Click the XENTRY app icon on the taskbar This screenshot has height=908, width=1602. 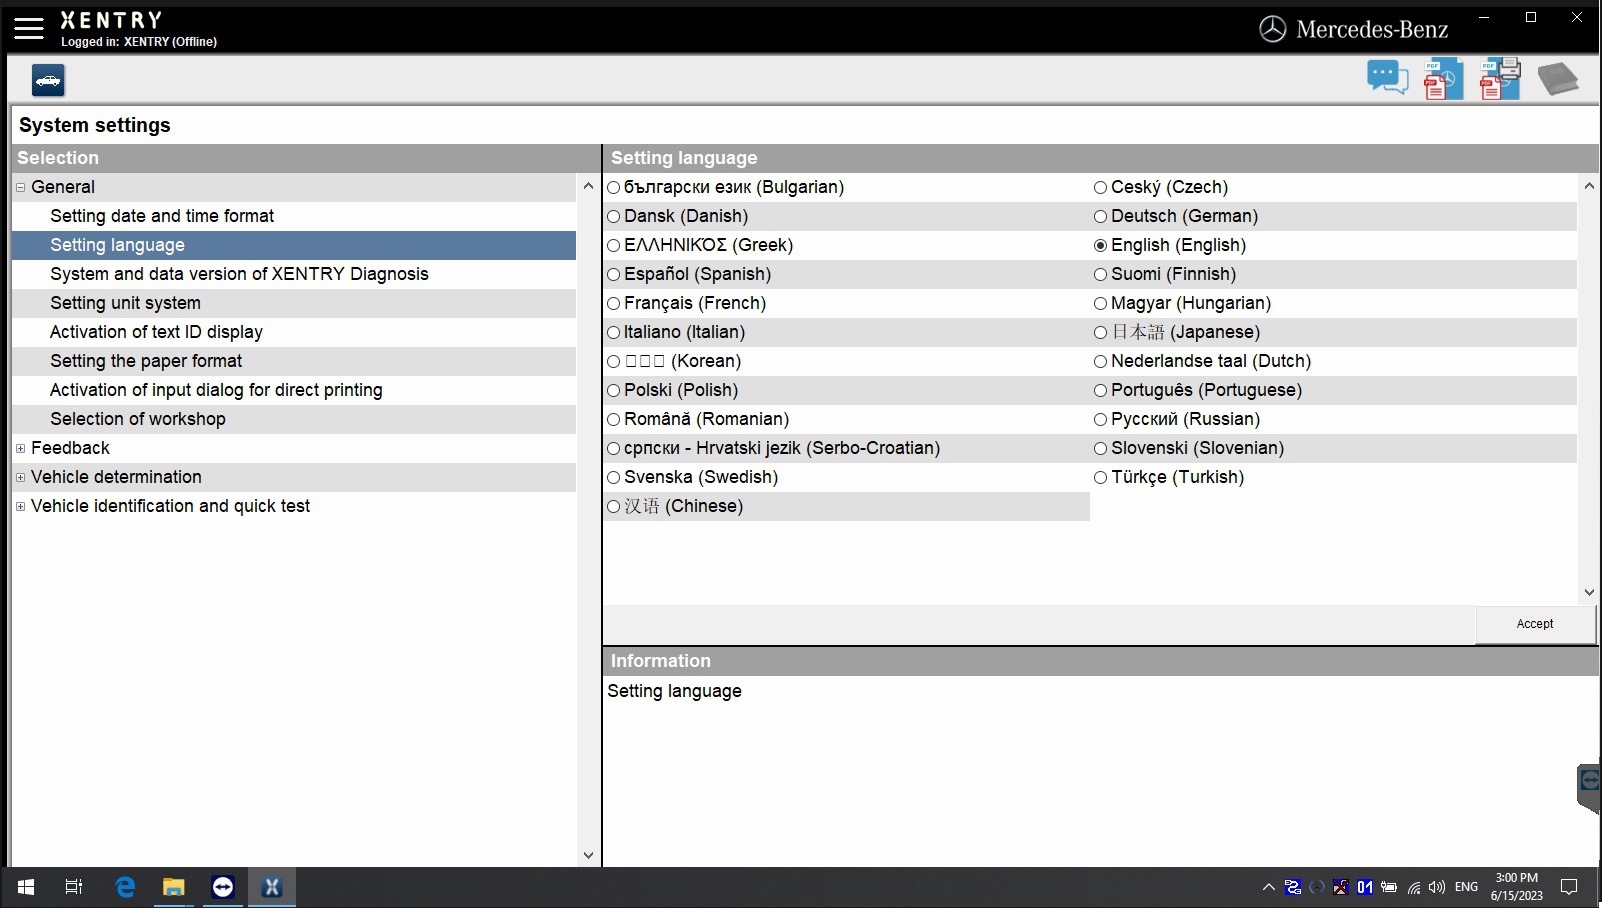(x=272, y=887)
